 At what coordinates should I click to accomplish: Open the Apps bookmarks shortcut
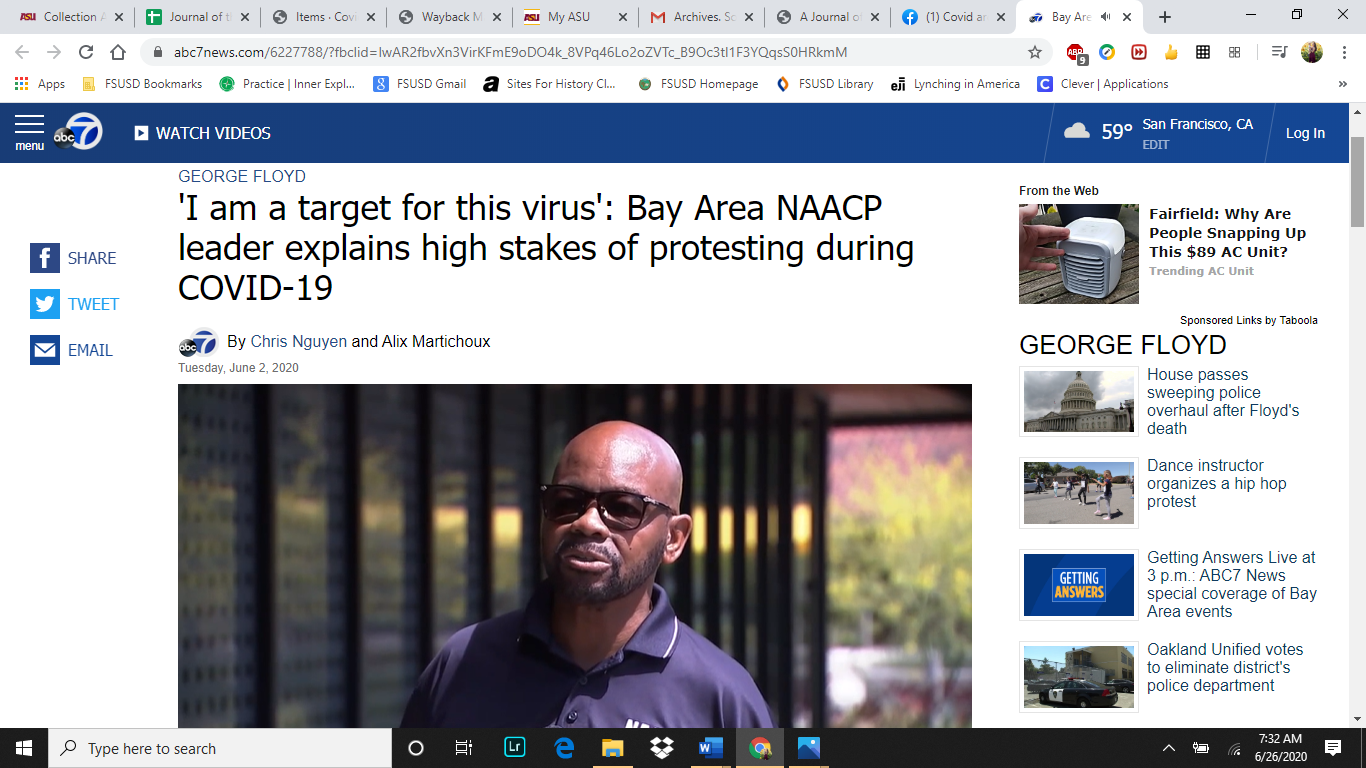(40, 84)
